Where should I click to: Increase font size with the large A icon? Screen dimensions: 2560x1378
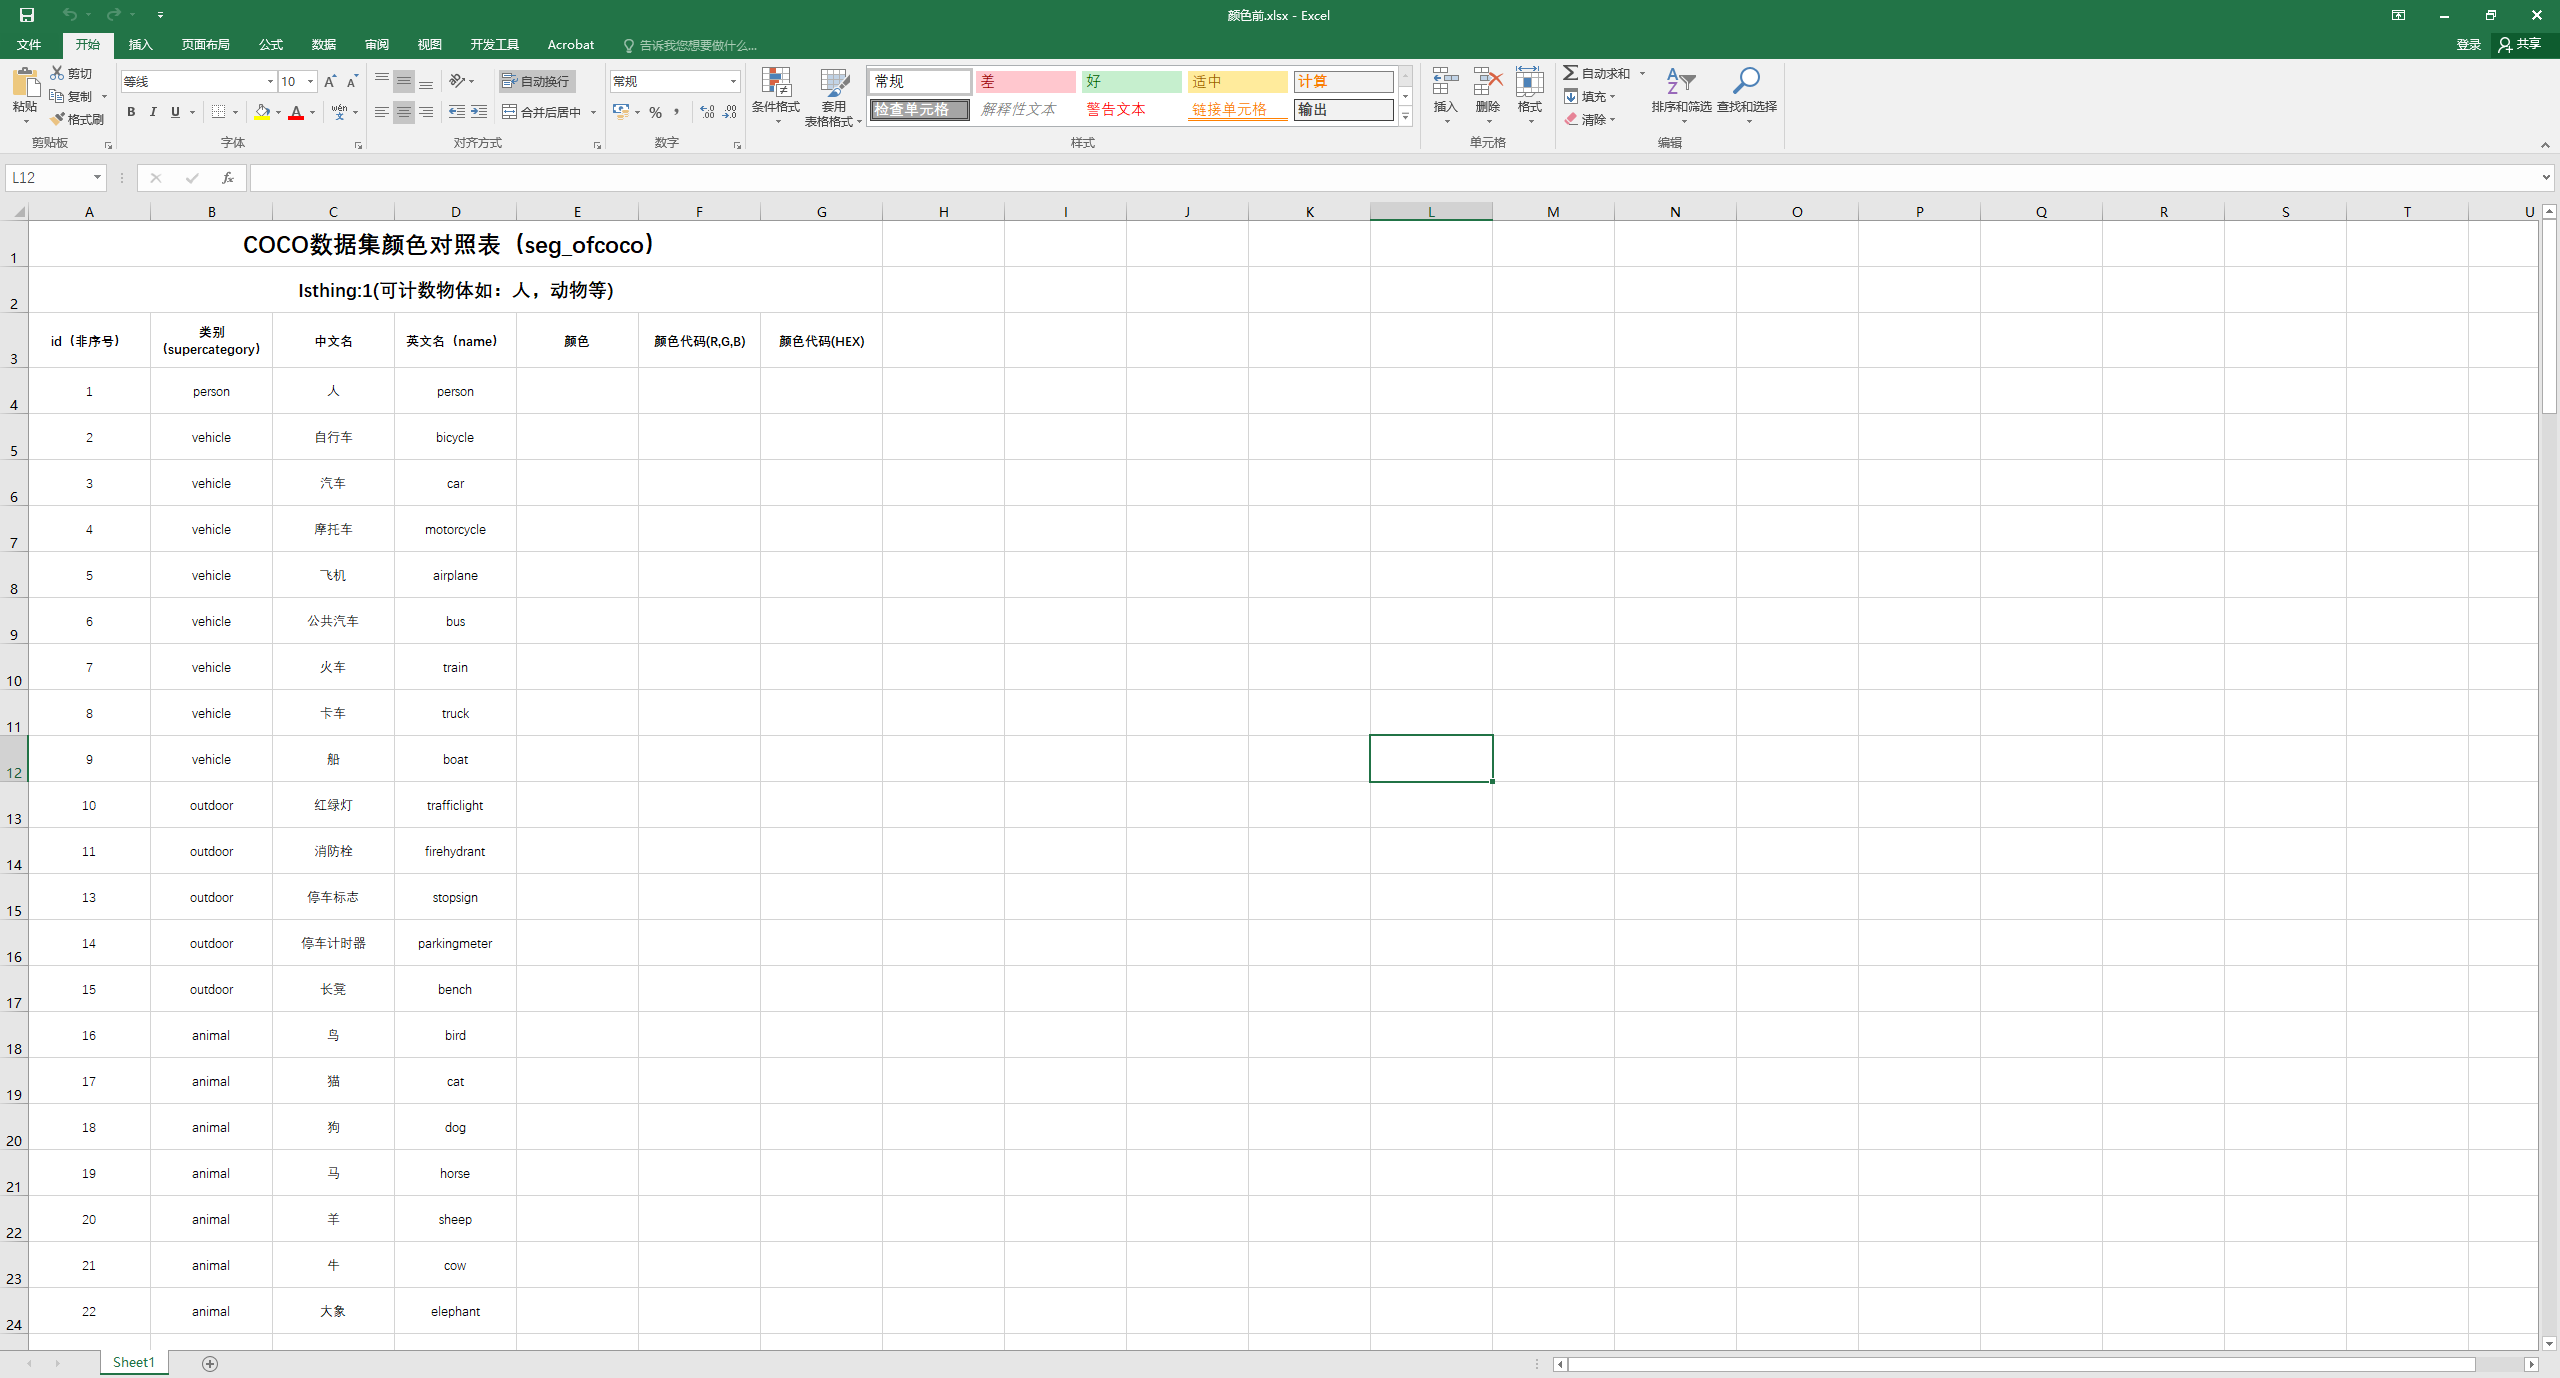pos(329,81)
